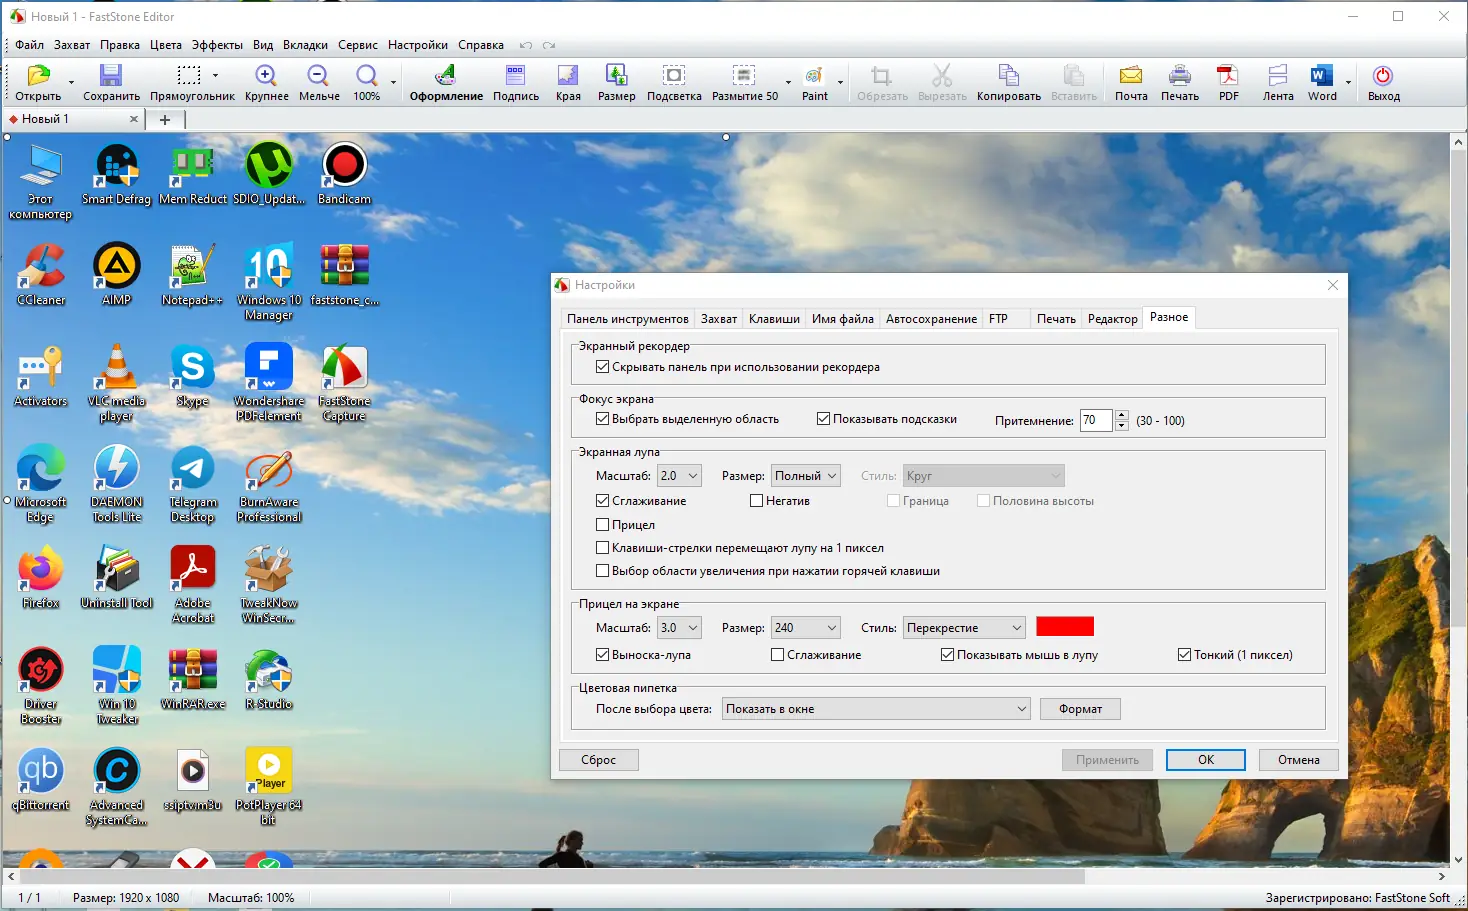The width and height of the screenshot is (1468, 911).
Task: Select the Оформление toolbar tool
Action: 446,83
